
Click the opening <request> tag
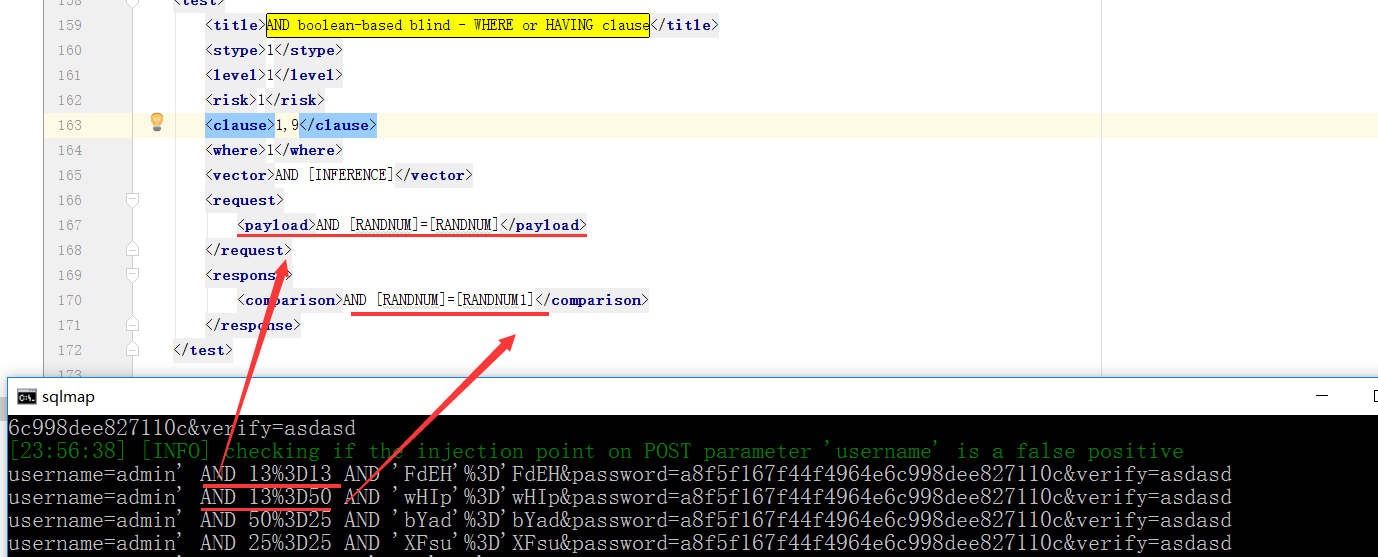point(243,200)
